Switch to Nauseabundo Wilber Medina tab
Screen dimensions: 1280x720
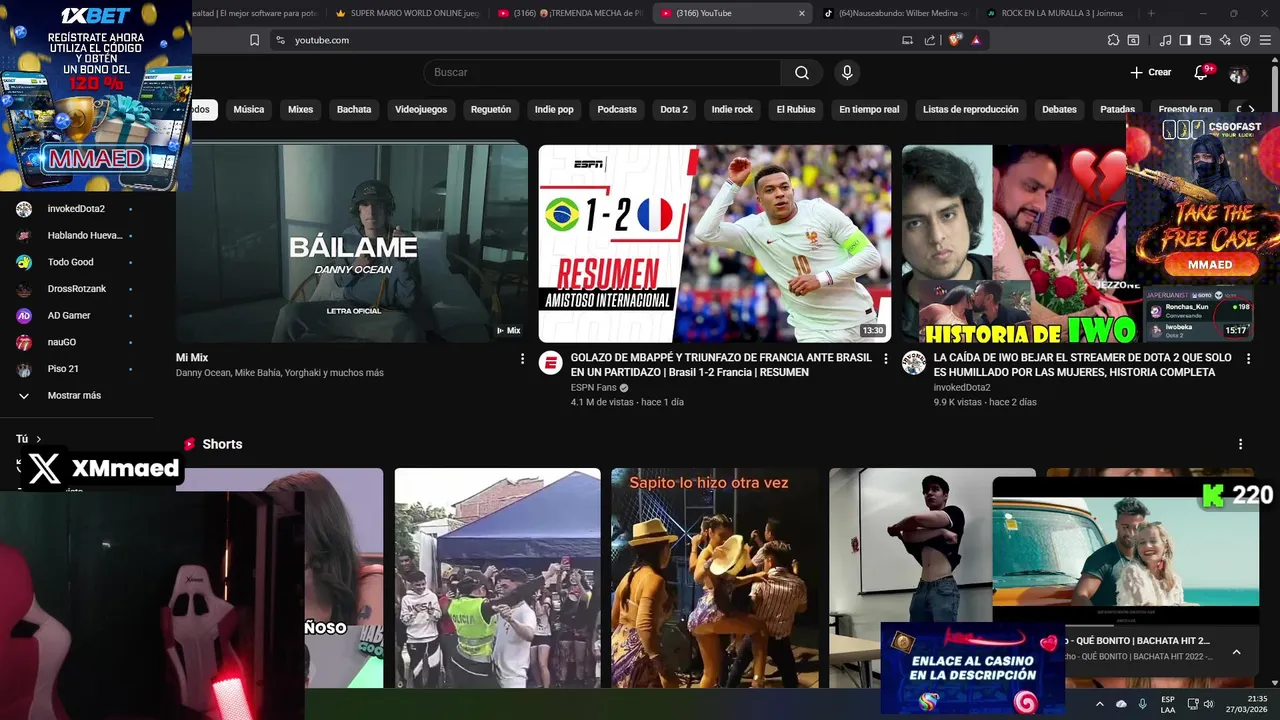(896, 13)
